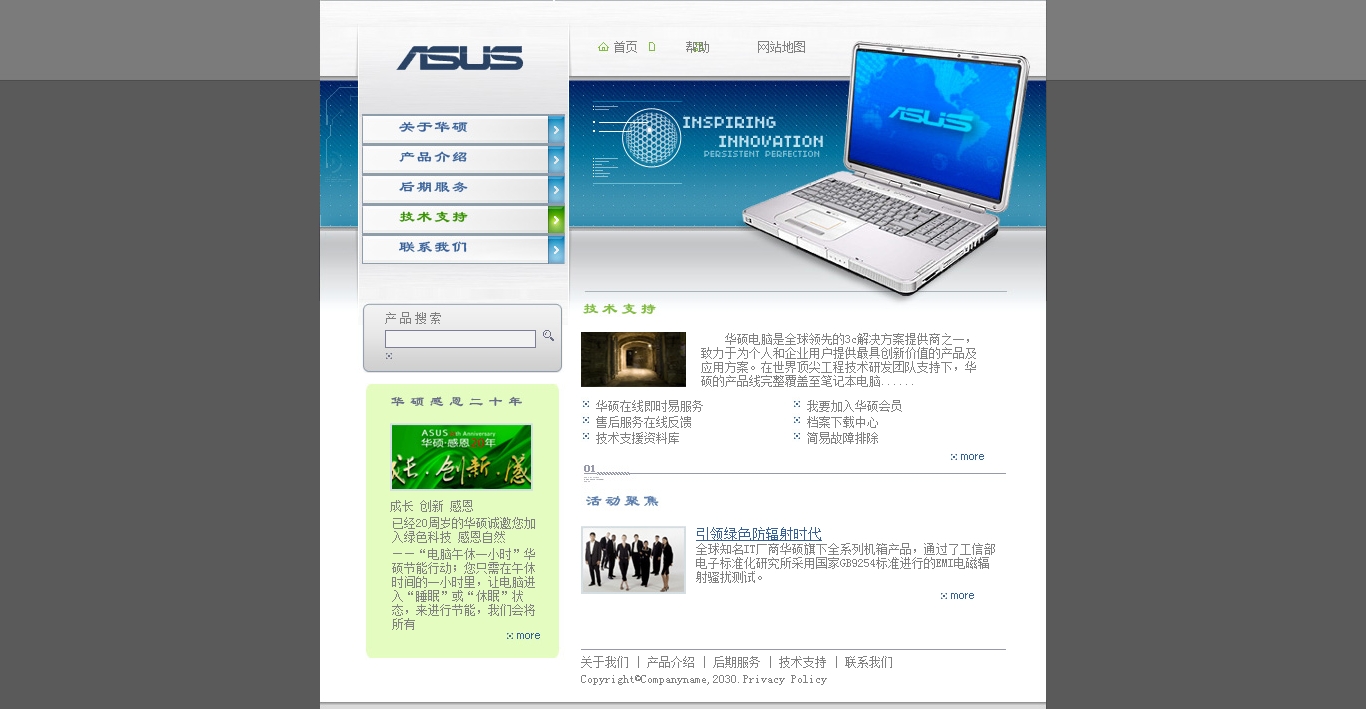This screenshot has height=709, width=1366.
Task: Open 简易故障排除 link
Action: (x=842, y=438)
